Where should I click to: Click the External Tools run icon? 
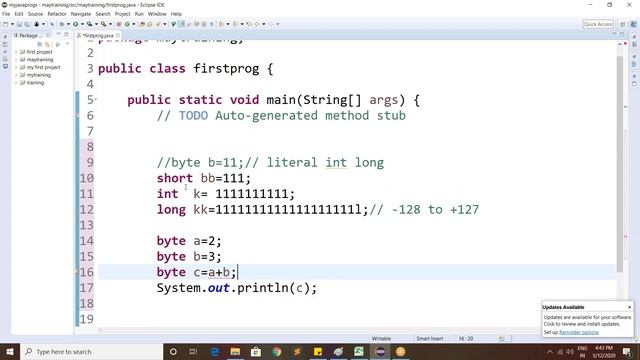(104, 24)
